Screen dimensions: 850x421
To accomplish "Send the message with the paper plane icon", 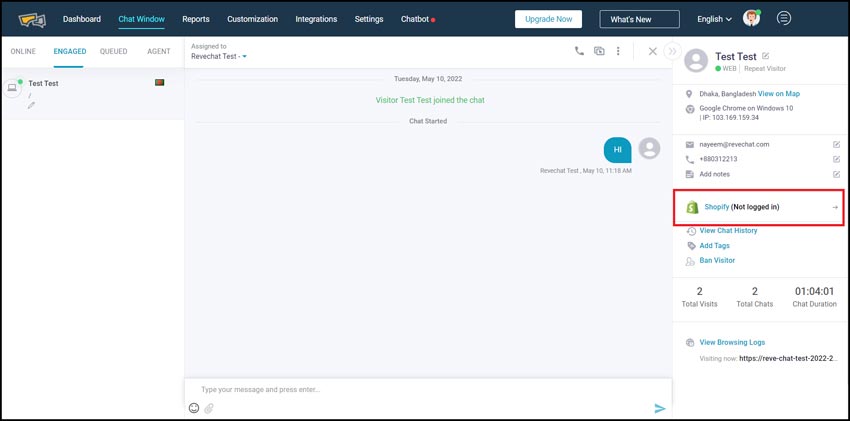I will (659, 408).
